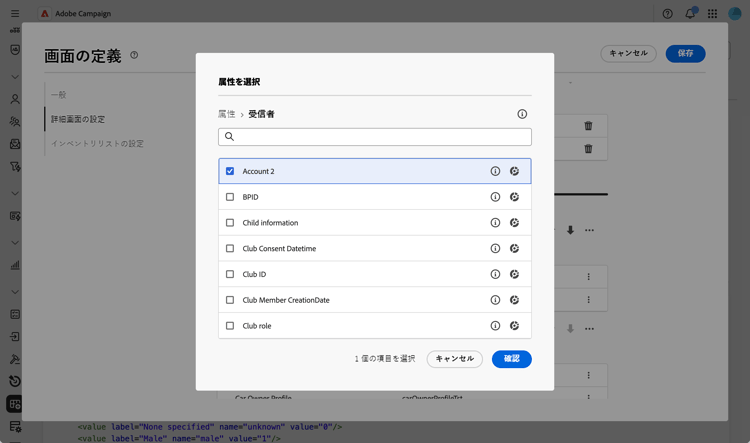Switch to インベントリリストの設定 tab

(97, 144)
